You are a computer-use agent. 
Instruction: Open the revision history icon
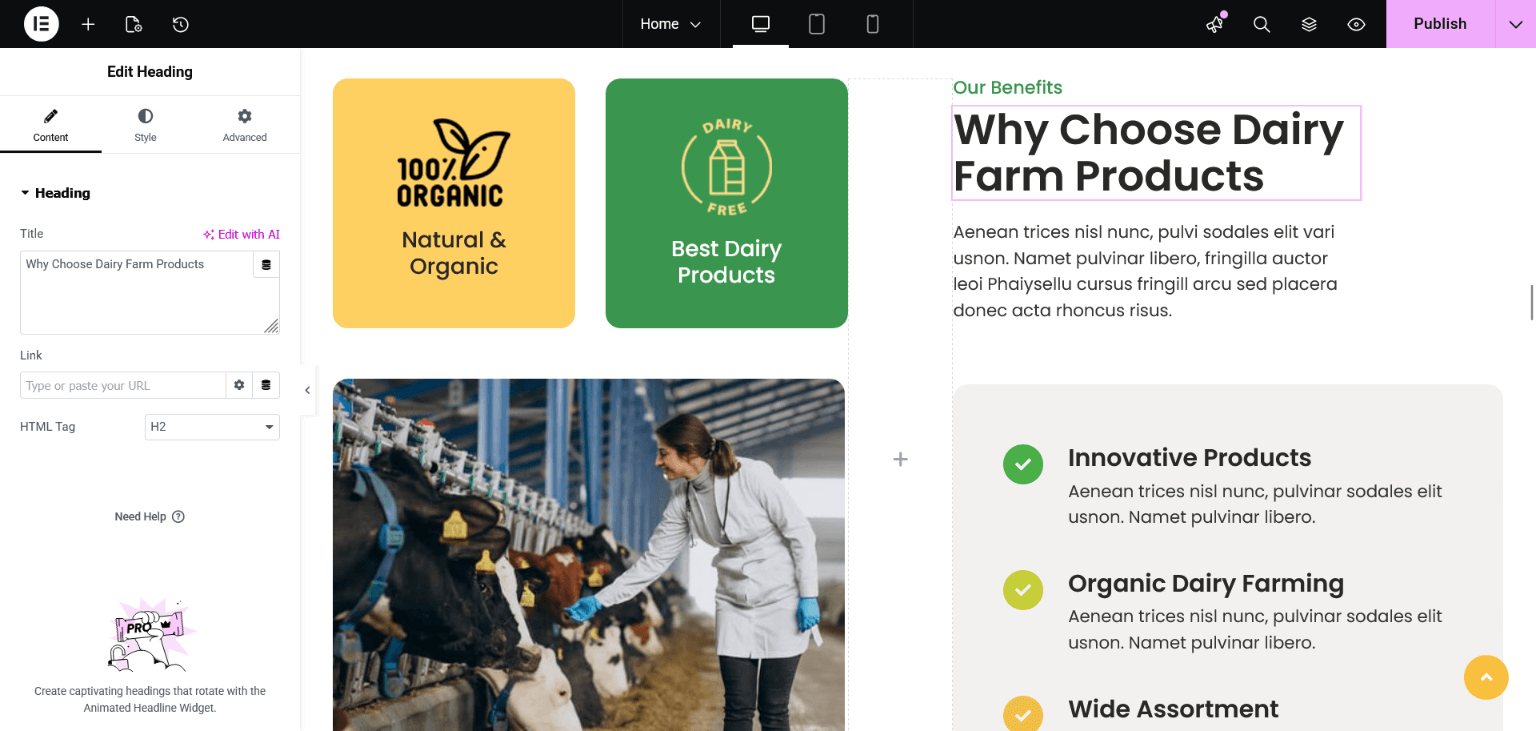[x=180, y=24]
